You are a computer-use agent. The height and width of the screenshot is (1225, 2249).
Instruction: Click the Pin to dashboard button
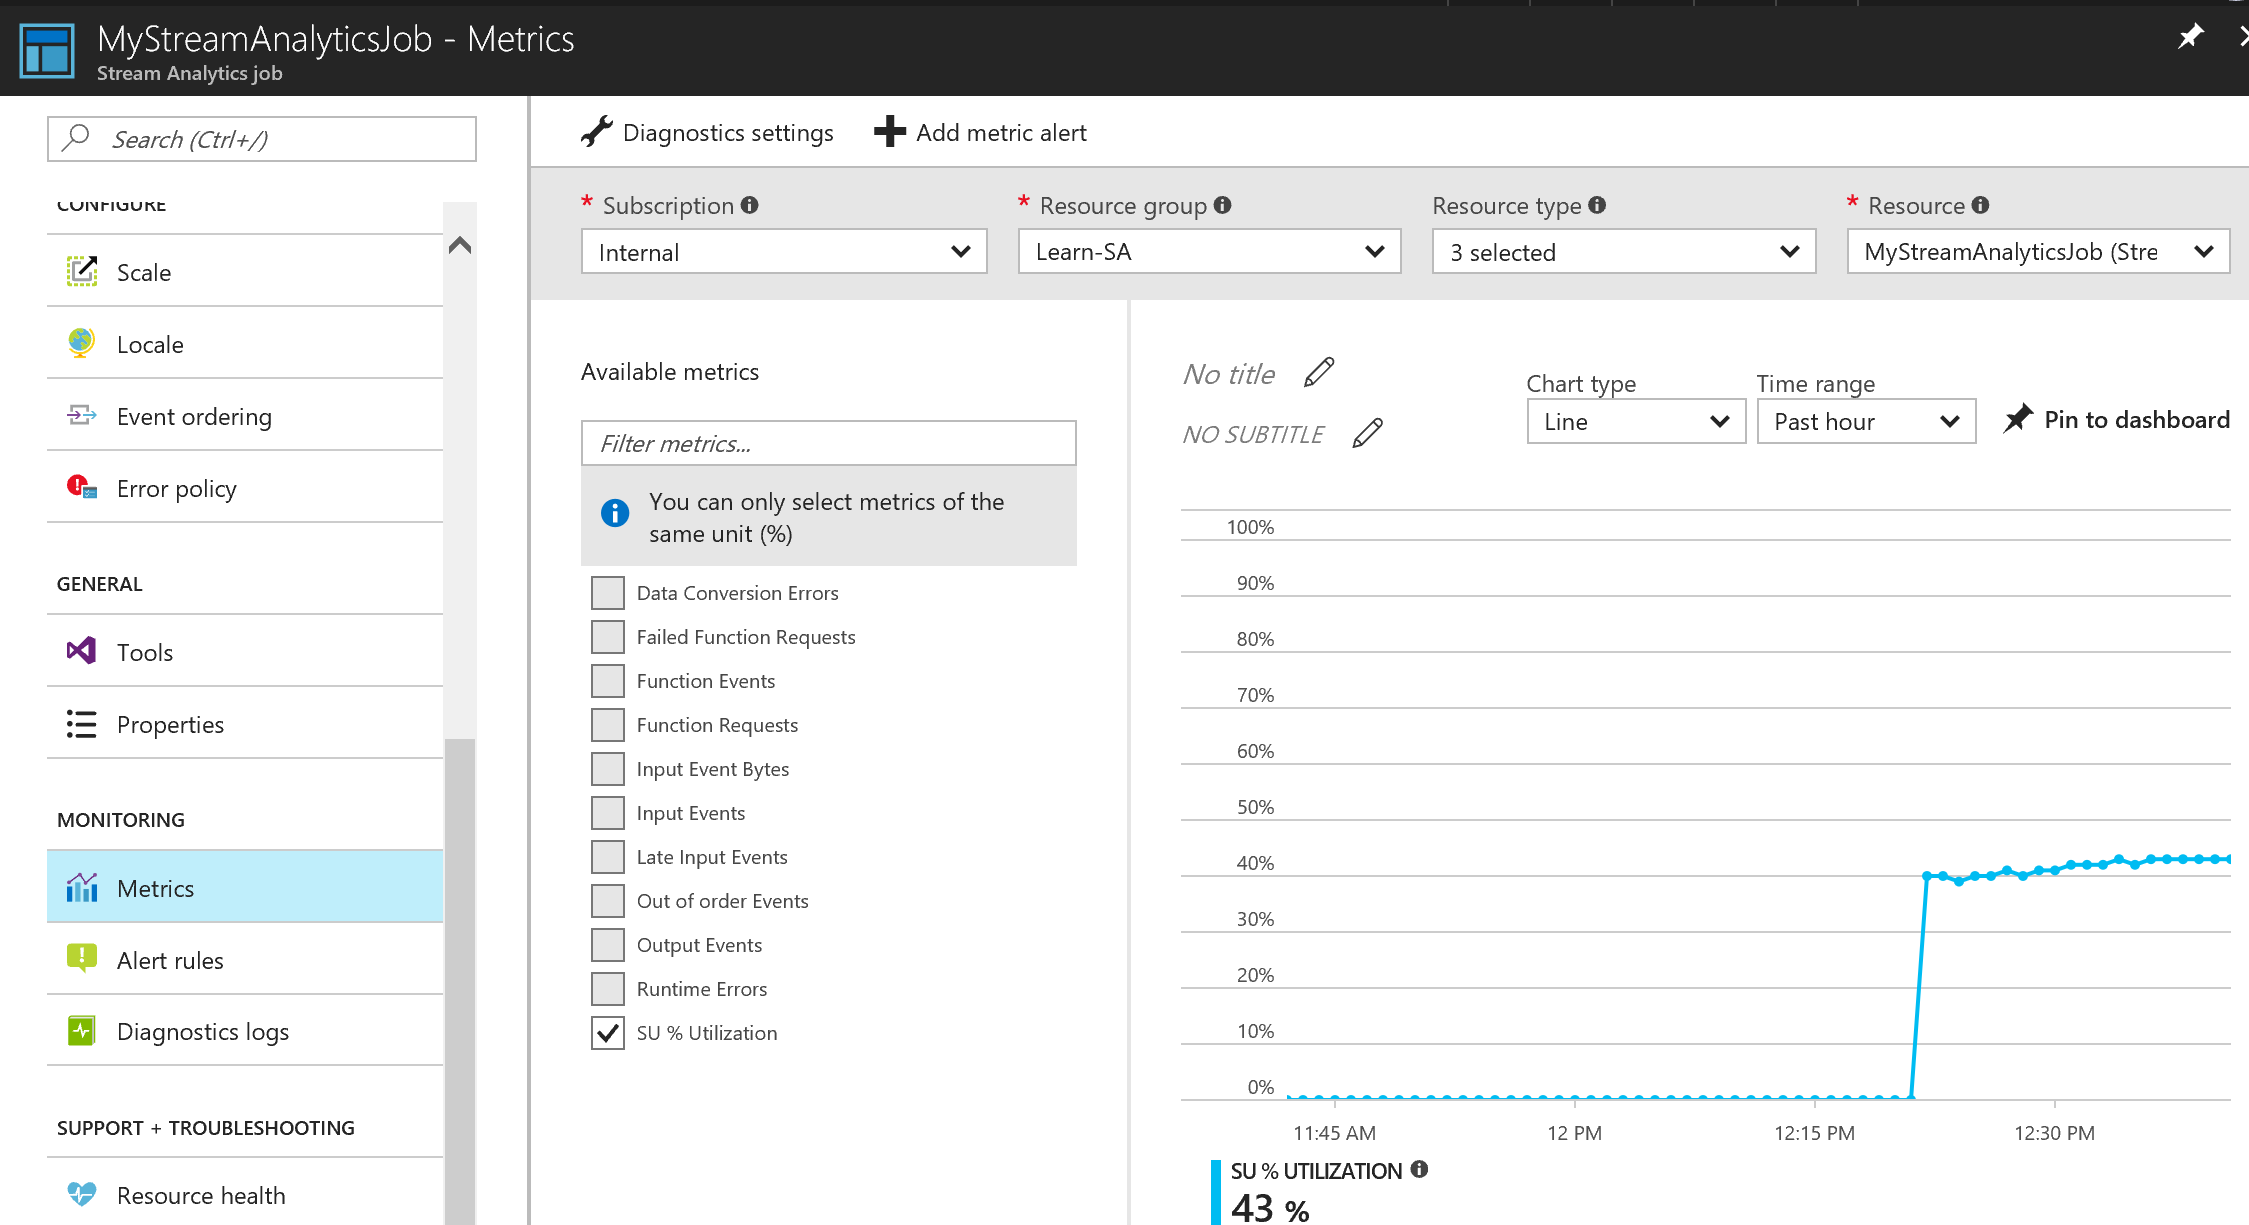[x=2116, y=419]
